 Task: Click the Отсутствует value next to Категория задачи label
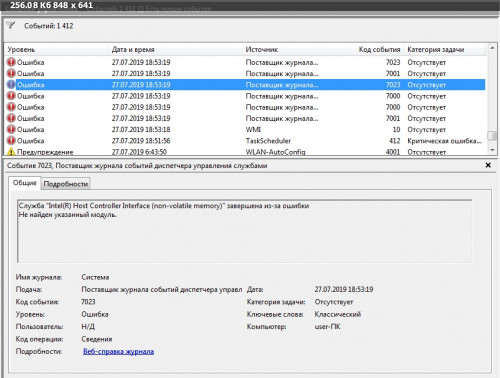coord(334,302)
